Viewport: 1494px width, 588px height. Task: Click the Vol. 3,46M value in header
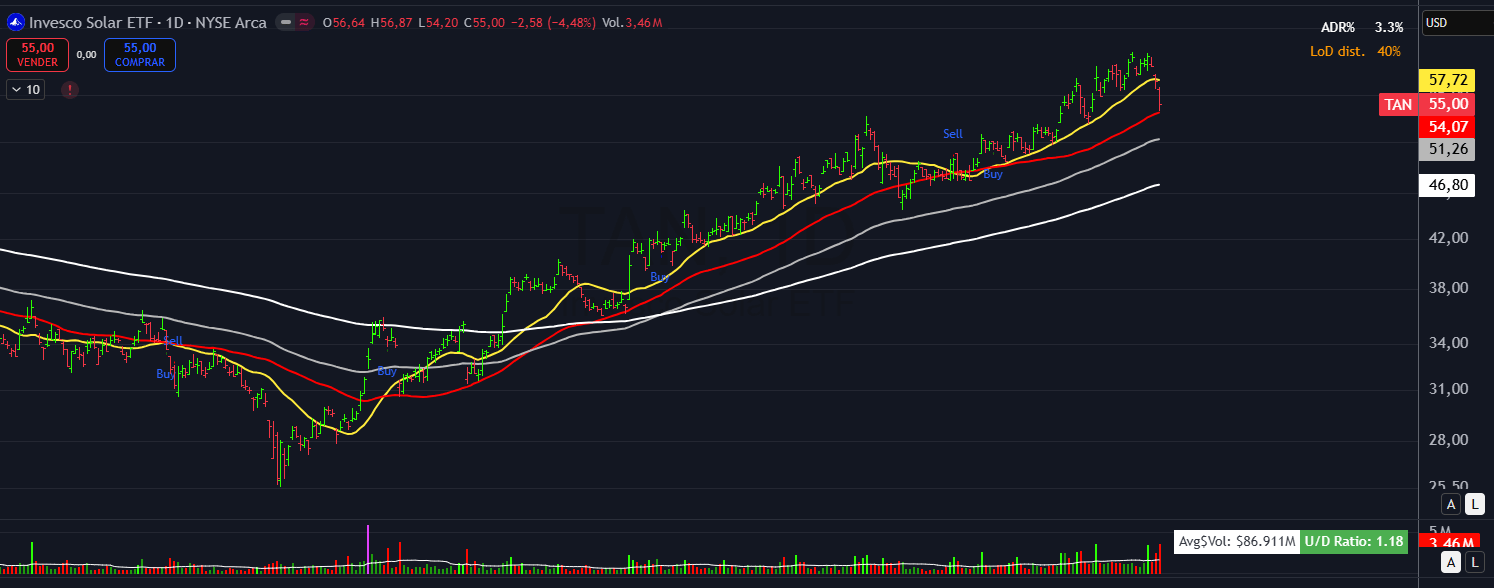coord(631,22)
